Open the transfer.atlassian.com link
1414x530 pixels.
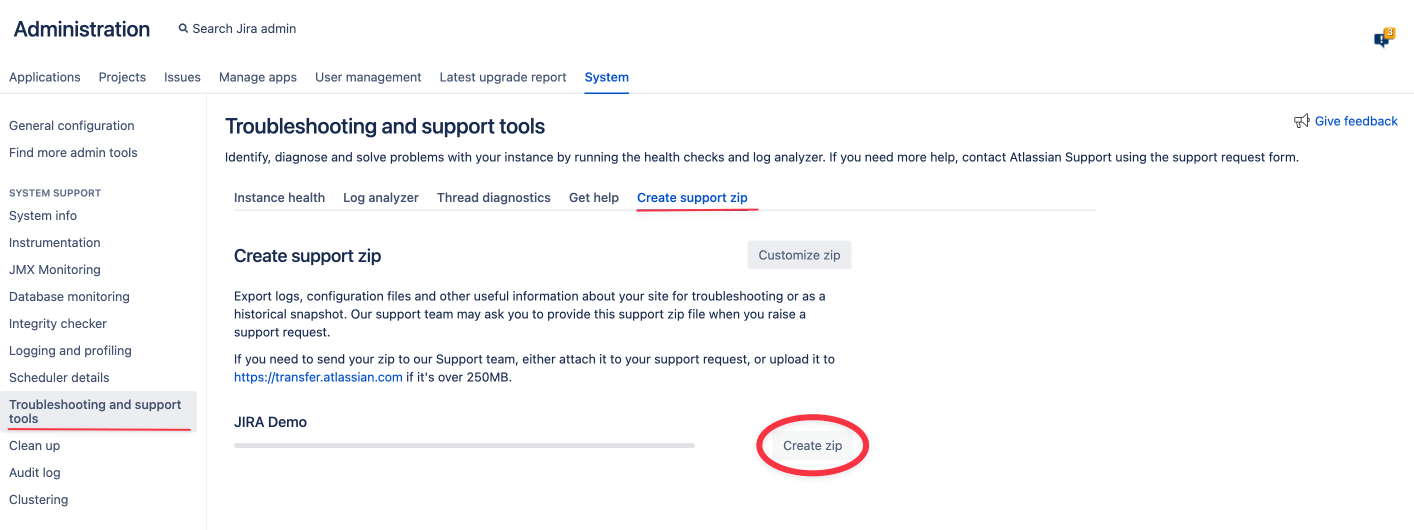(318, 377)
